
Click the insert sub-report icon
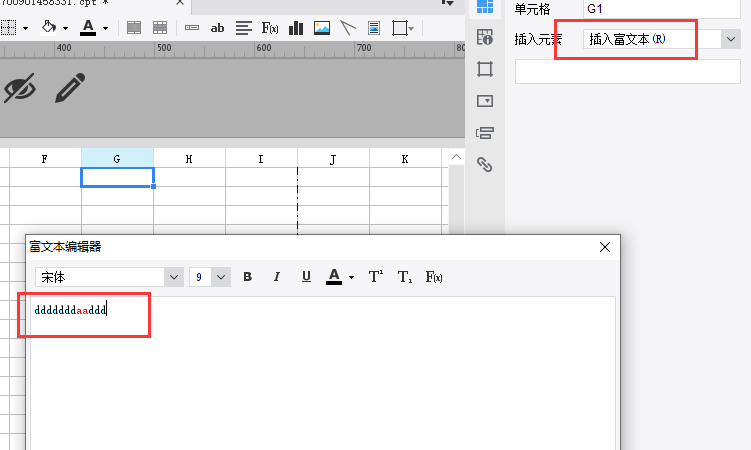[374, 28]
